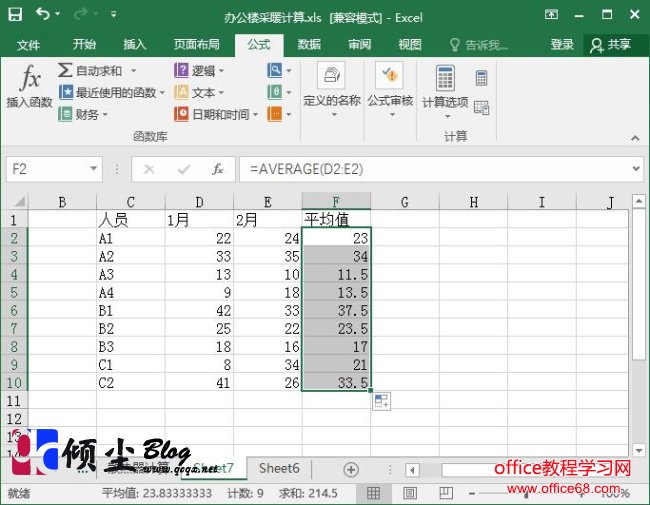Switch to the 审阅 tab
The width and height of the screenshot is (650, 505).
coord(359,44)
